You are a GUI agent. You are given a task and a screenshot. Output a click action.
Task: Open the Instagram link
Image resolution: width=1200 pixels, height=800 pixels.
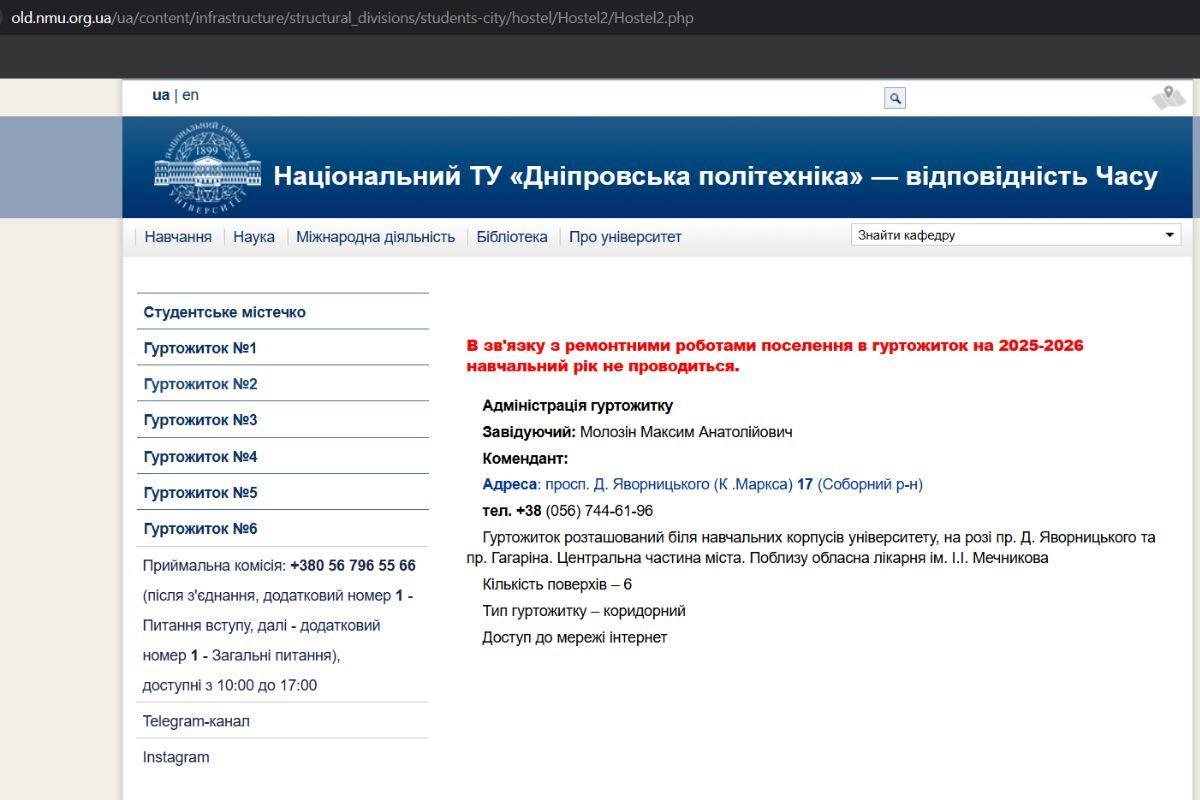175,757
